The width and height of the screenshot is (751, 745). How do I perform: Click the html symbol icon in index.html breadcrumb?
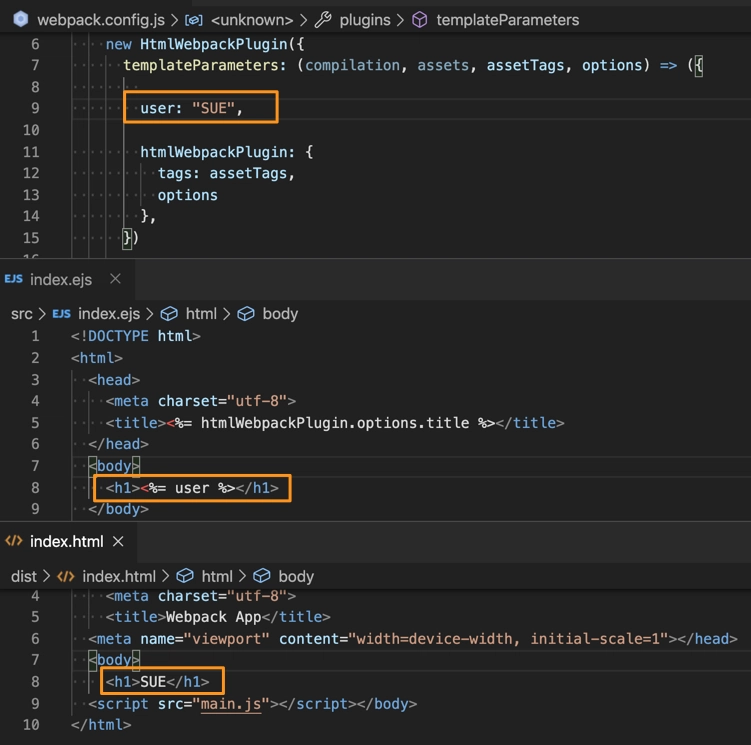point(185,576)
